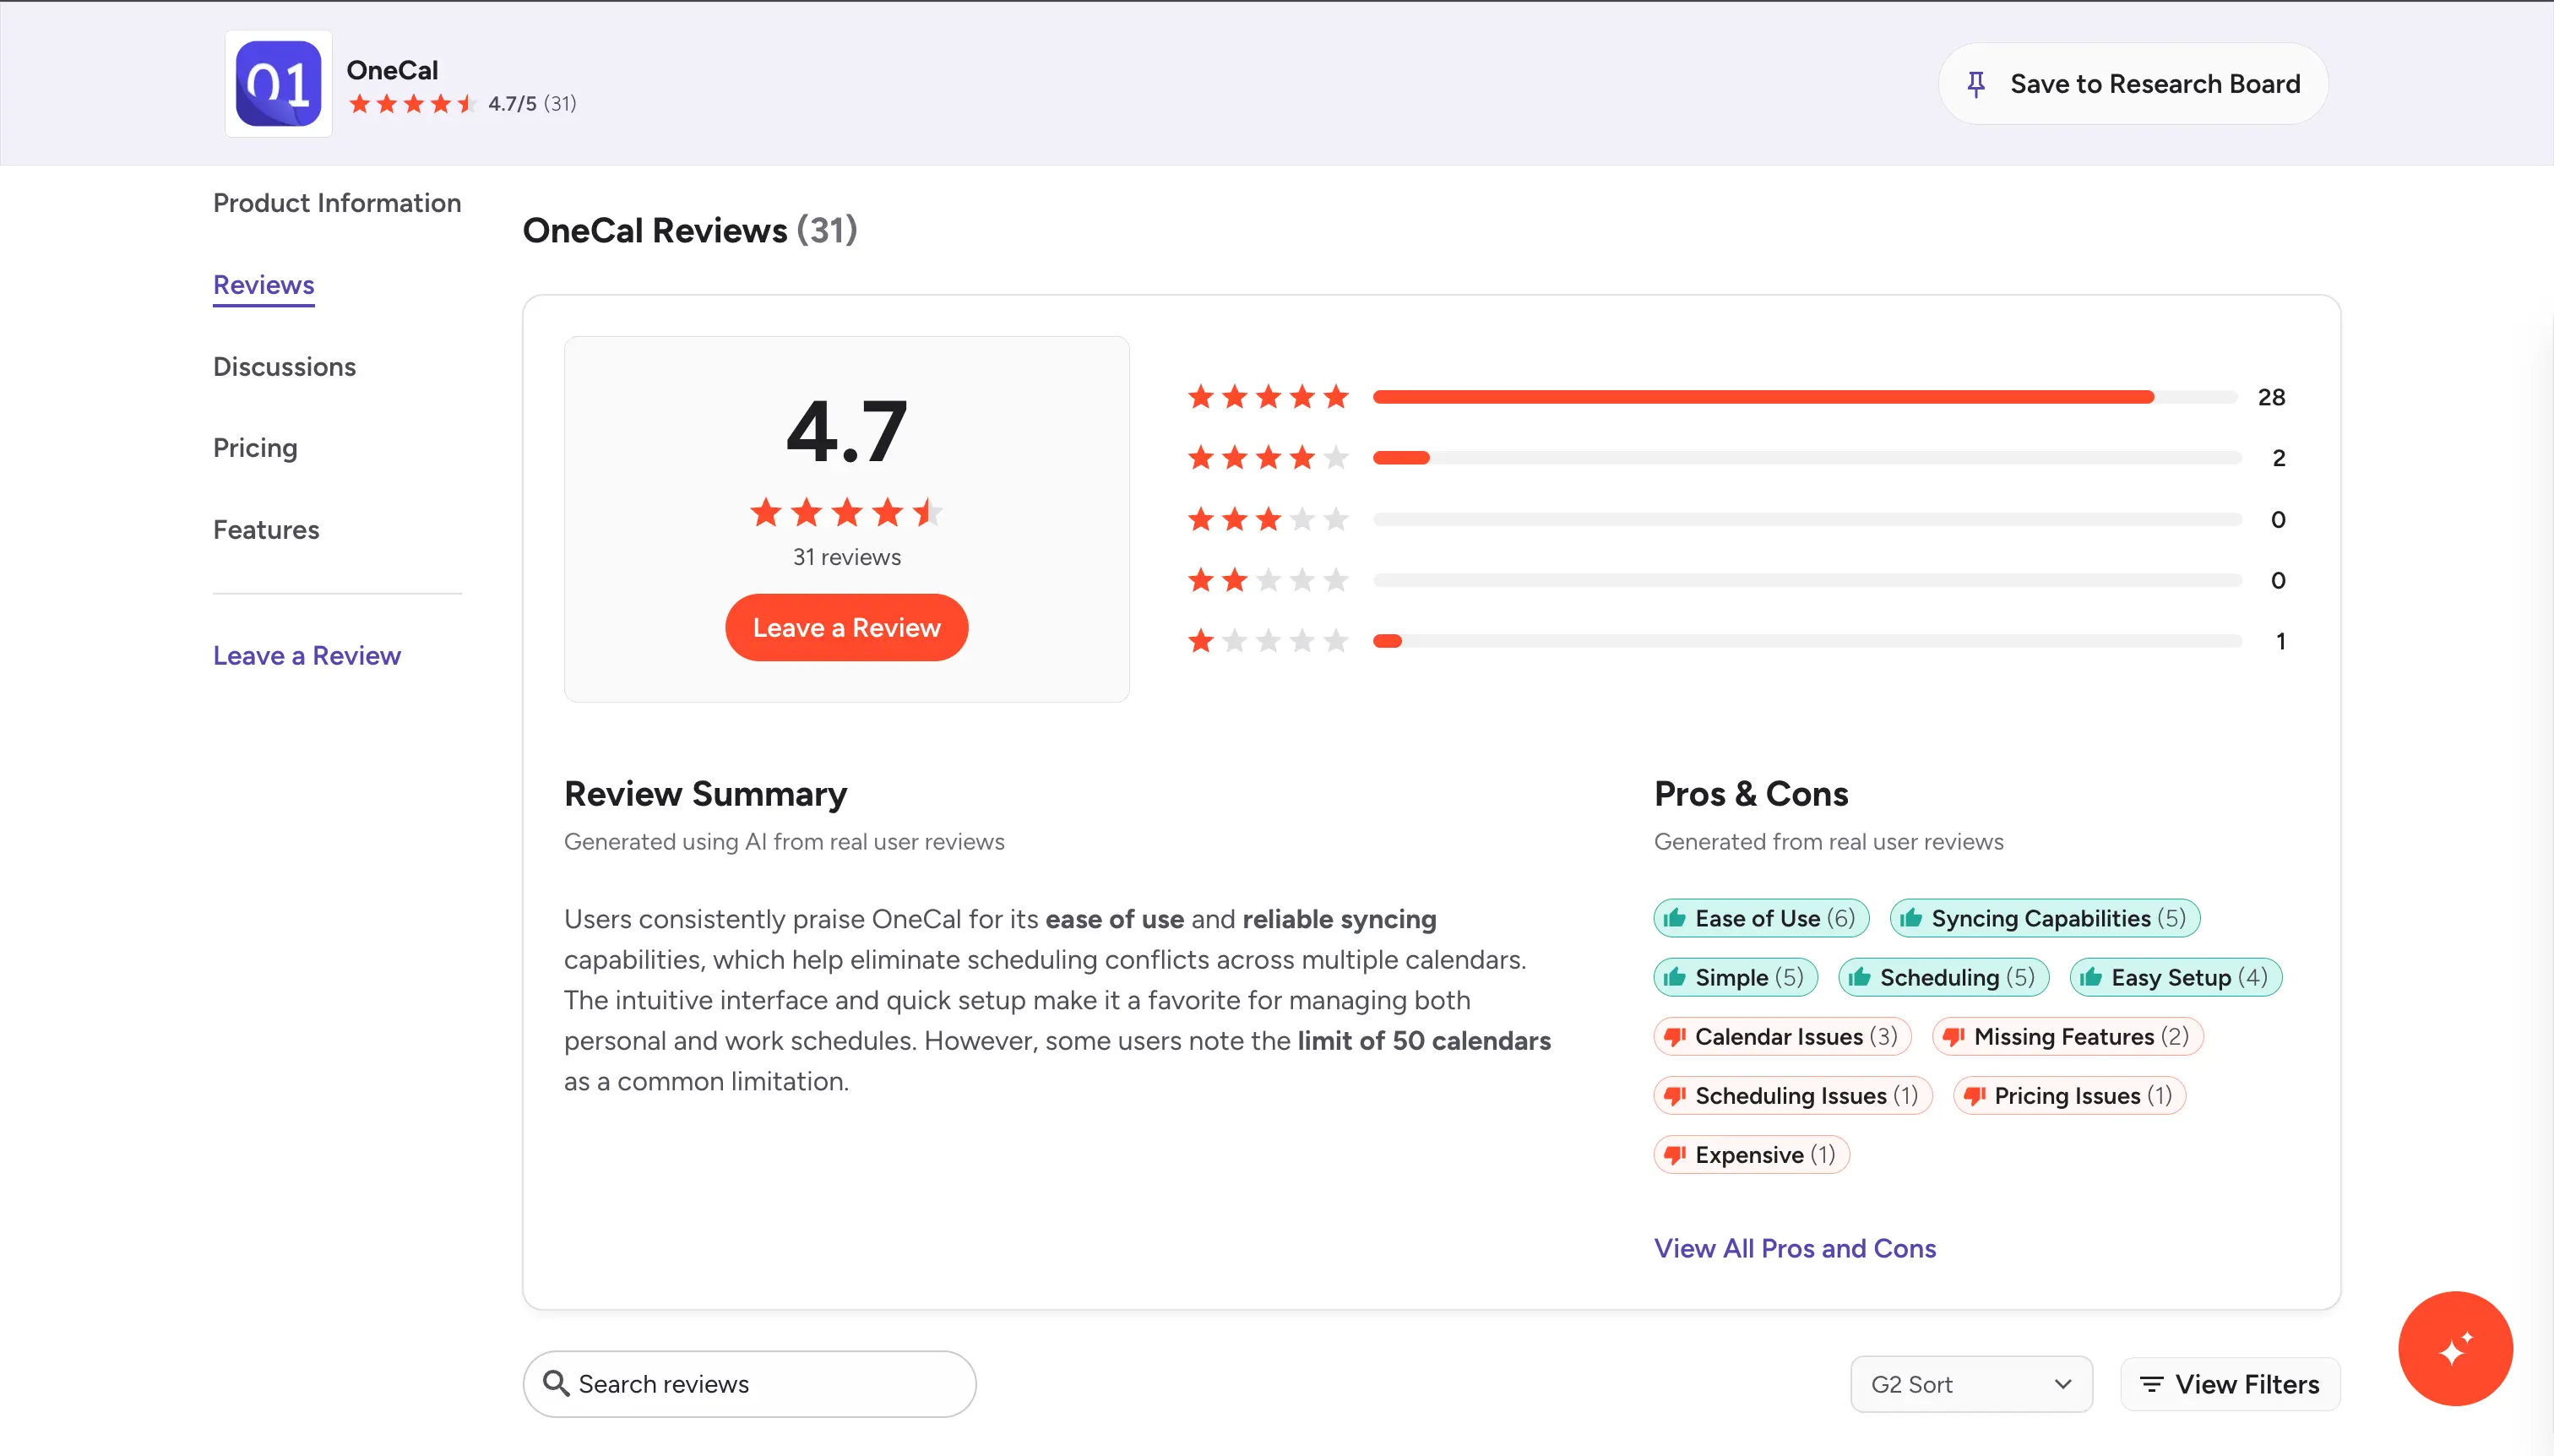Focus the Search reviews field
Image resolution: width=2554 pixels, height=1456 pixels.
pos(749,1384)
